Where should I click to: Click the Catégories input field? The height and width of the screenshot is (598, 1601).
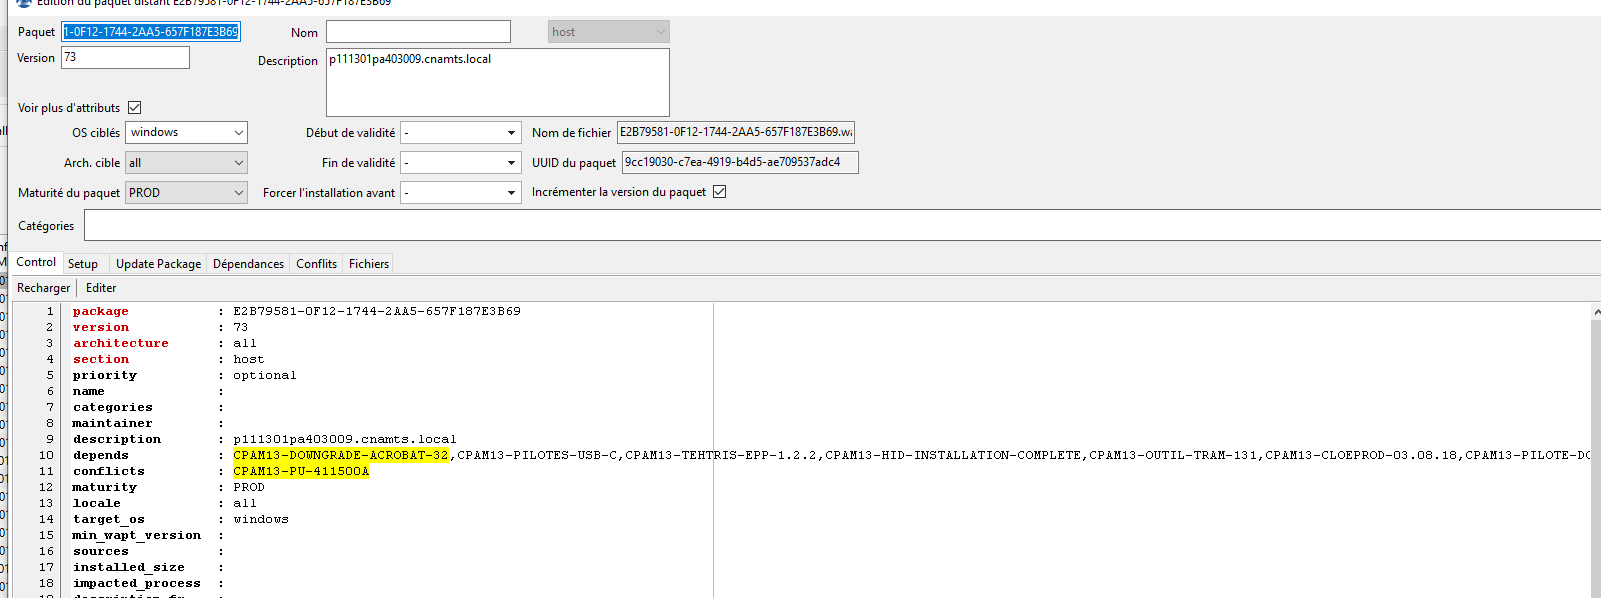tap(840, 226)
